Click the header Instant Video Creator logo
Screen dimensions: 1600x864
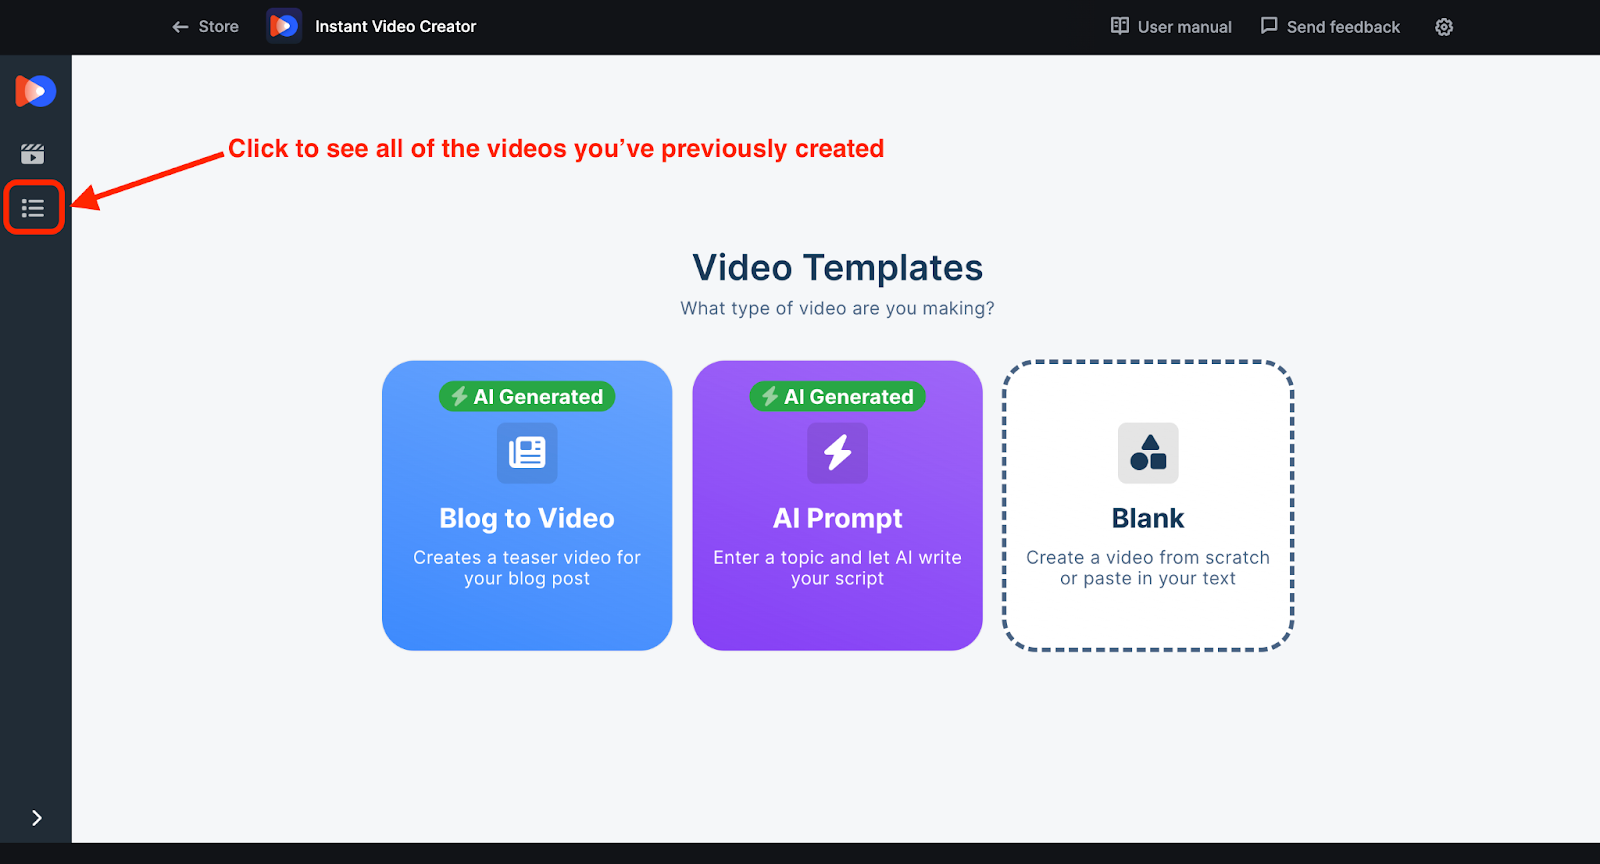[284, 26]
